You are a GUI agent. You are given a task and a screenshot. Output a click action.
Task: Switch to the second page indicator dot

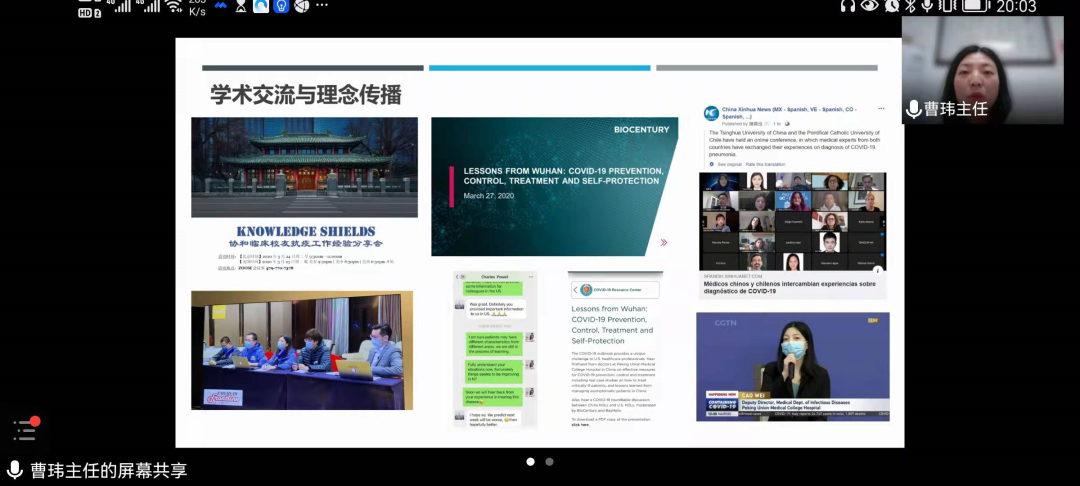tap(549, 462)
